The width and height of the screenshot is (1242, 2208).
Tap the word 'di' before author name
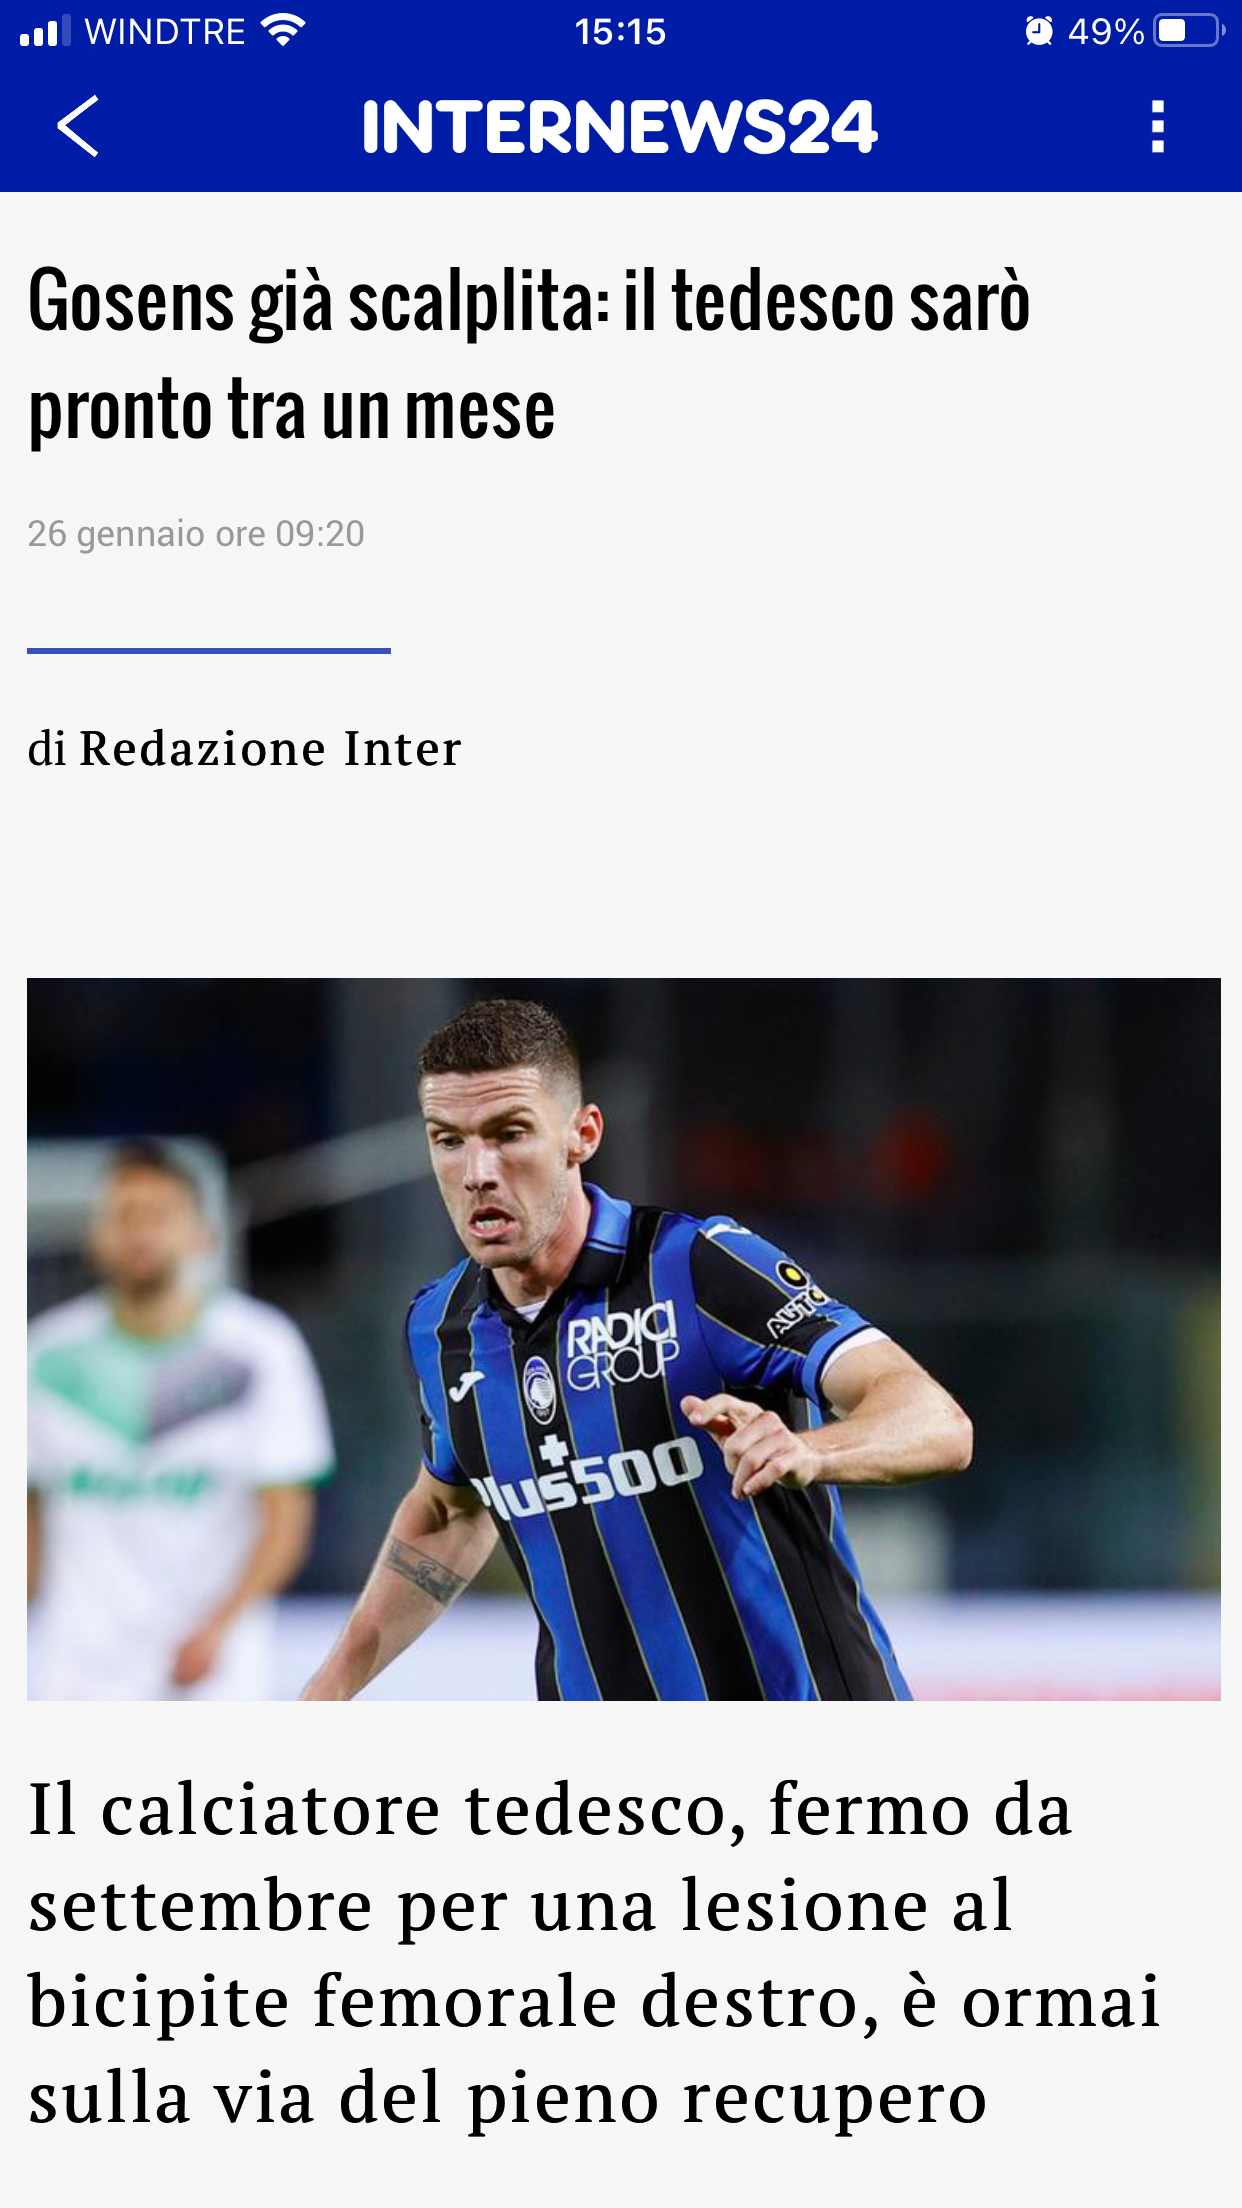[x=46, y=748]
